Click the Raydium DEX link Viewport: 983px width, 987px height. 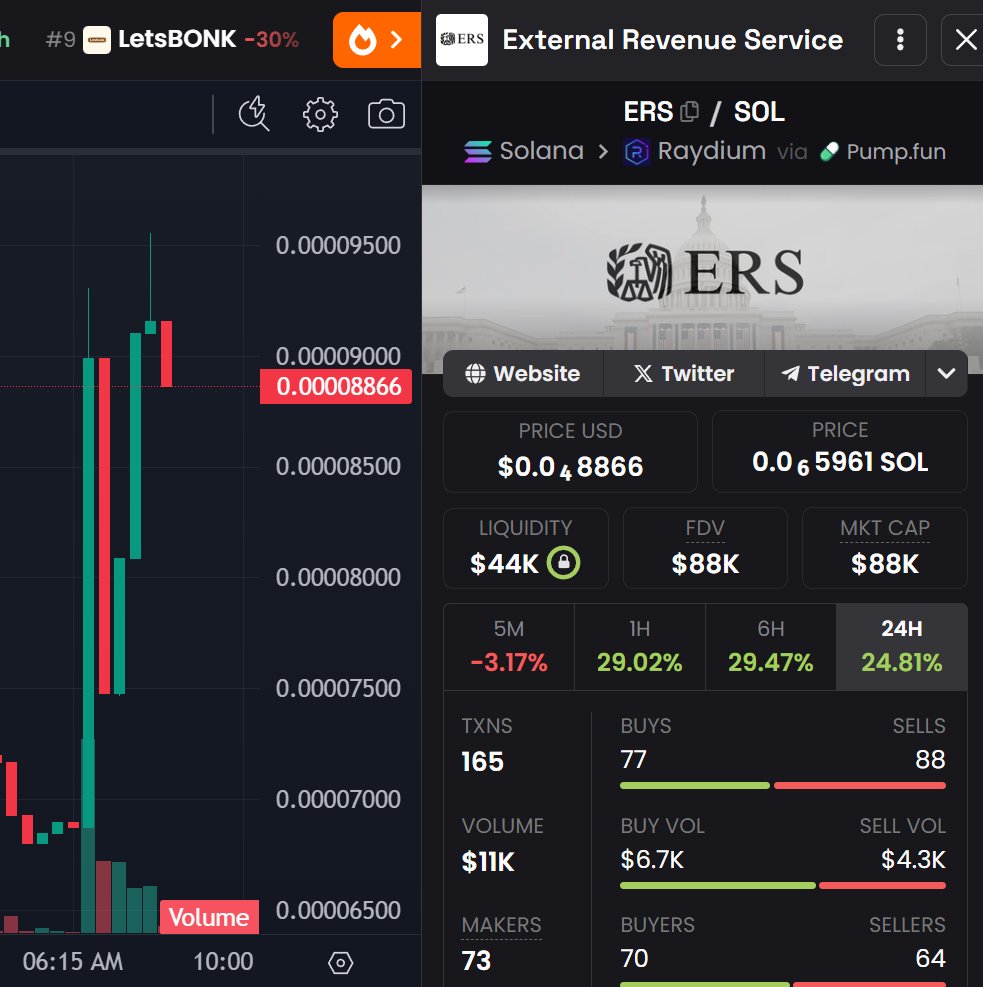(x=695, y=151)
